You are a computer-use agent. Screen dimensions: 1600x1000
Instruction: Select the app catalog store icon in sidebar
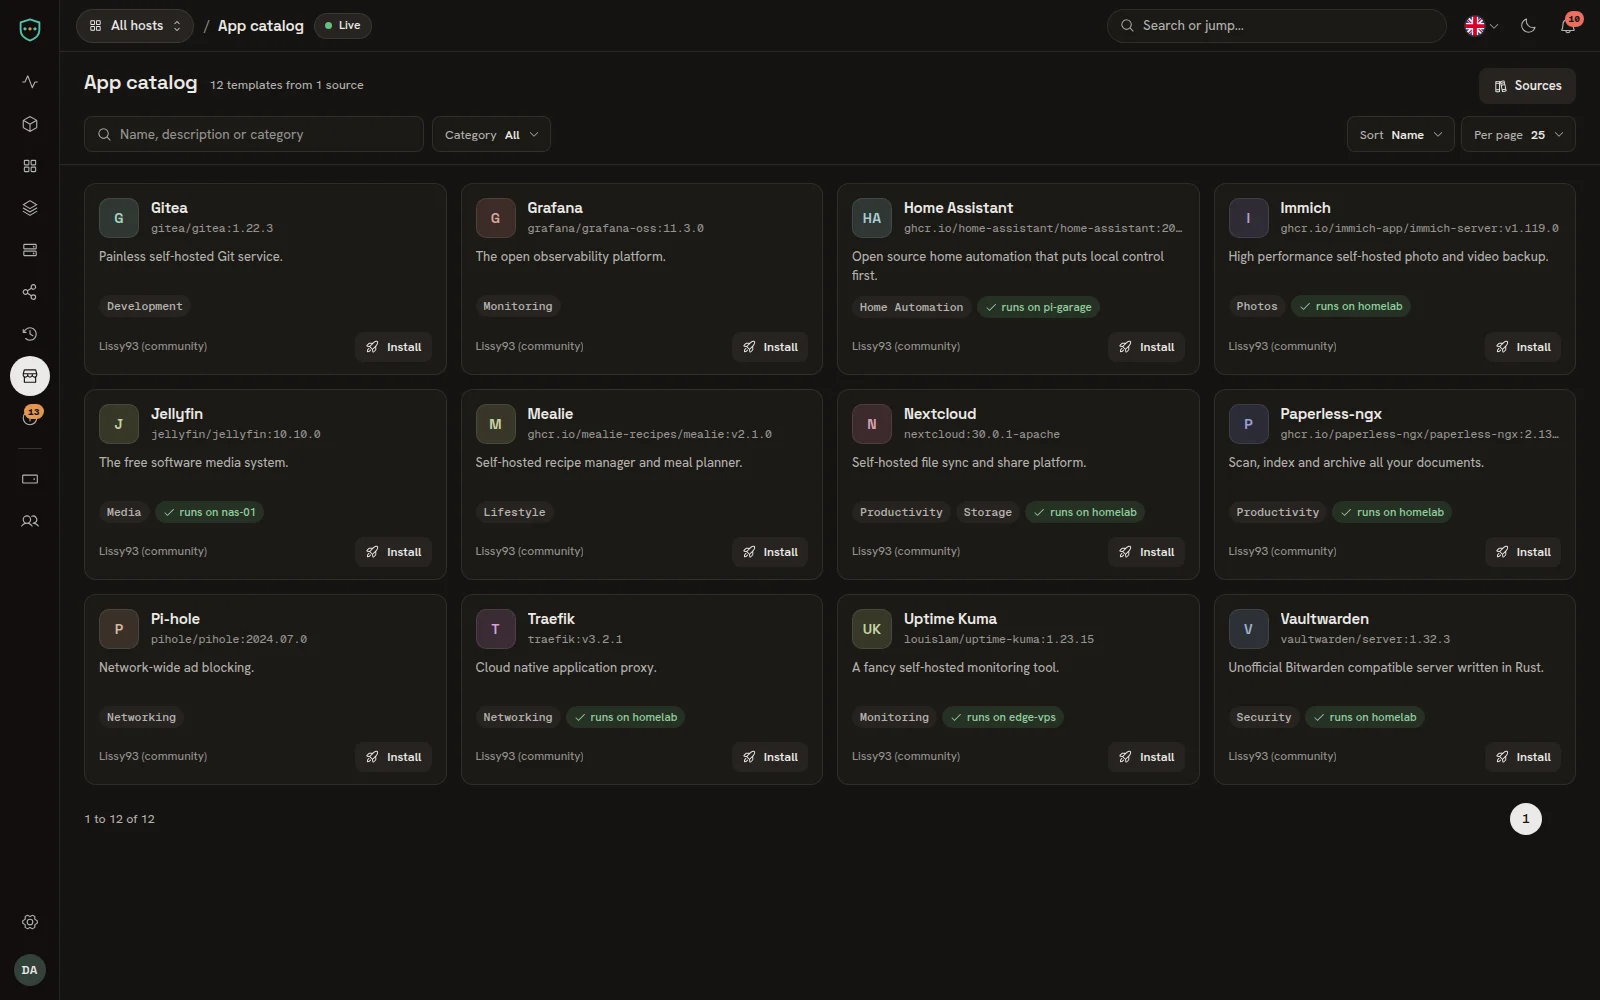30,376
